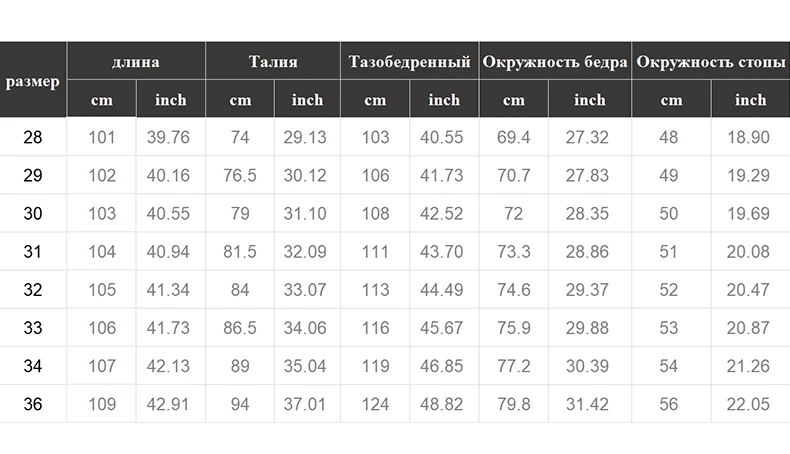Select size 34 row label
This screenshot has width=790, height=454.
[33, 366]
